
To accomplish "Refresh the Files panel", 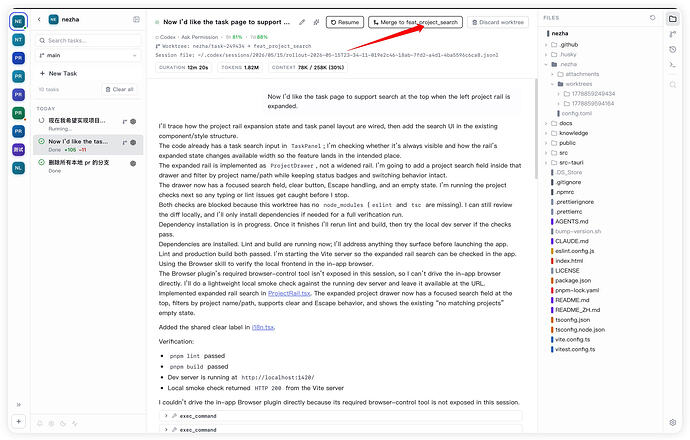I will (653, 18).
